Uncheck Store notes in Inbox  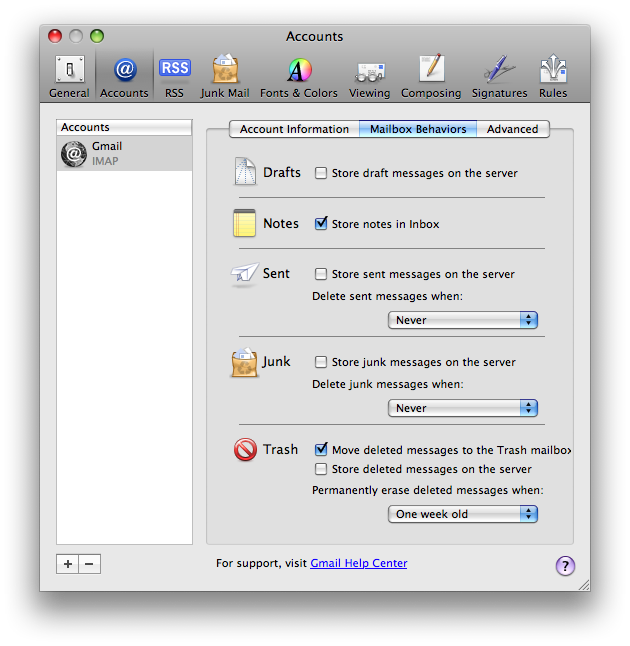click(321, 223)
